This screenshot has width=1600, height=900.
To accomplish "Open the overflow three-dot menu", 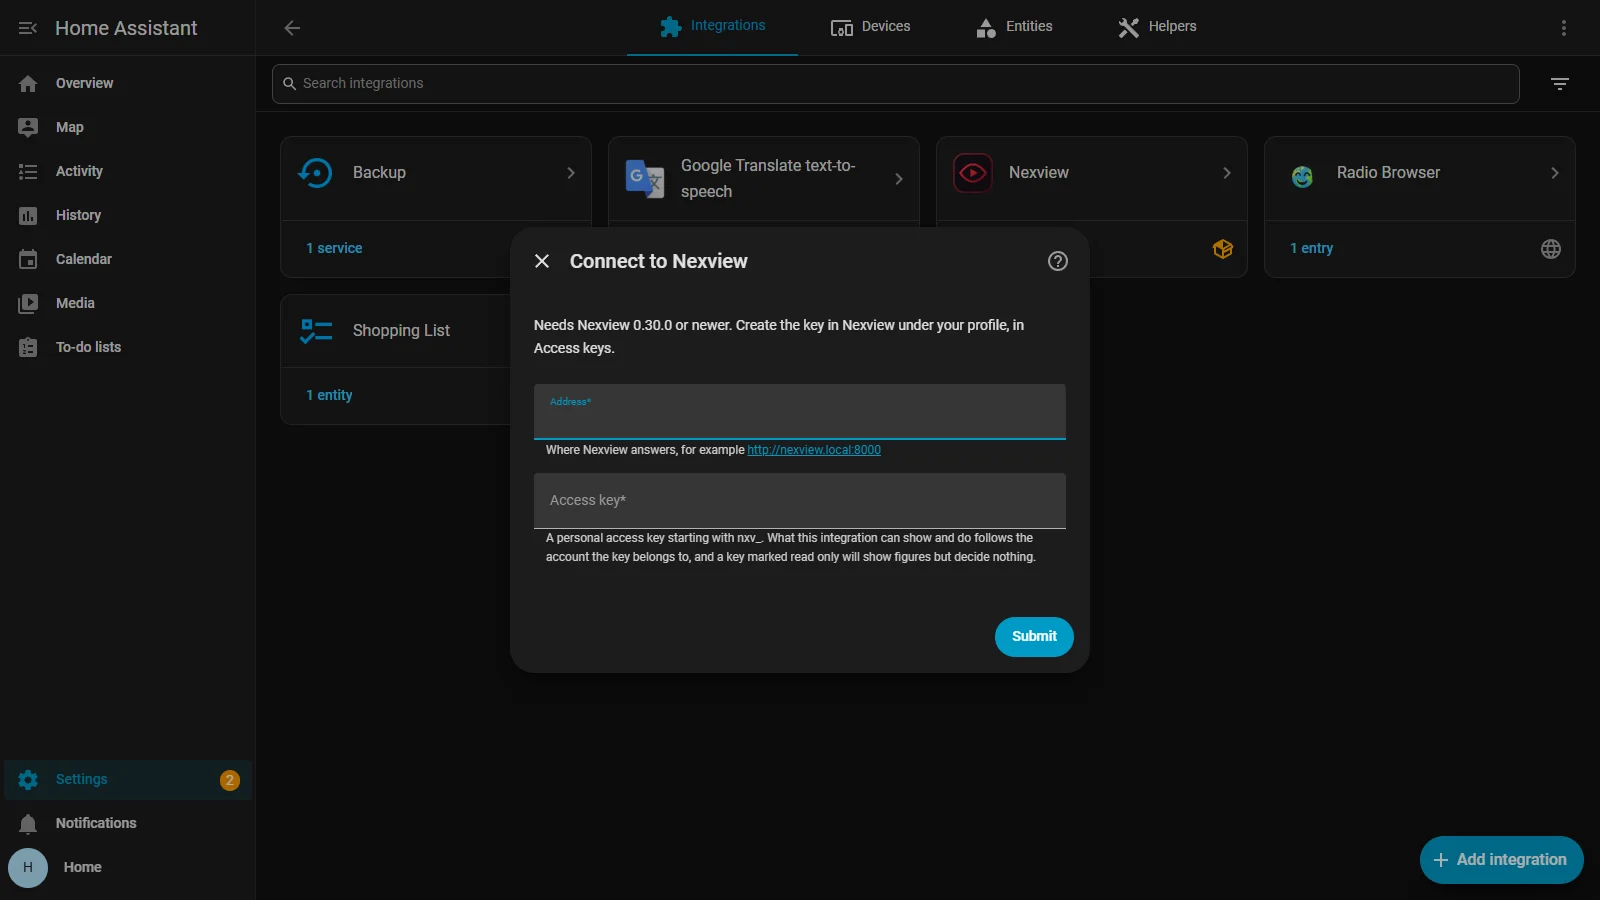I will coord(1564,28).
